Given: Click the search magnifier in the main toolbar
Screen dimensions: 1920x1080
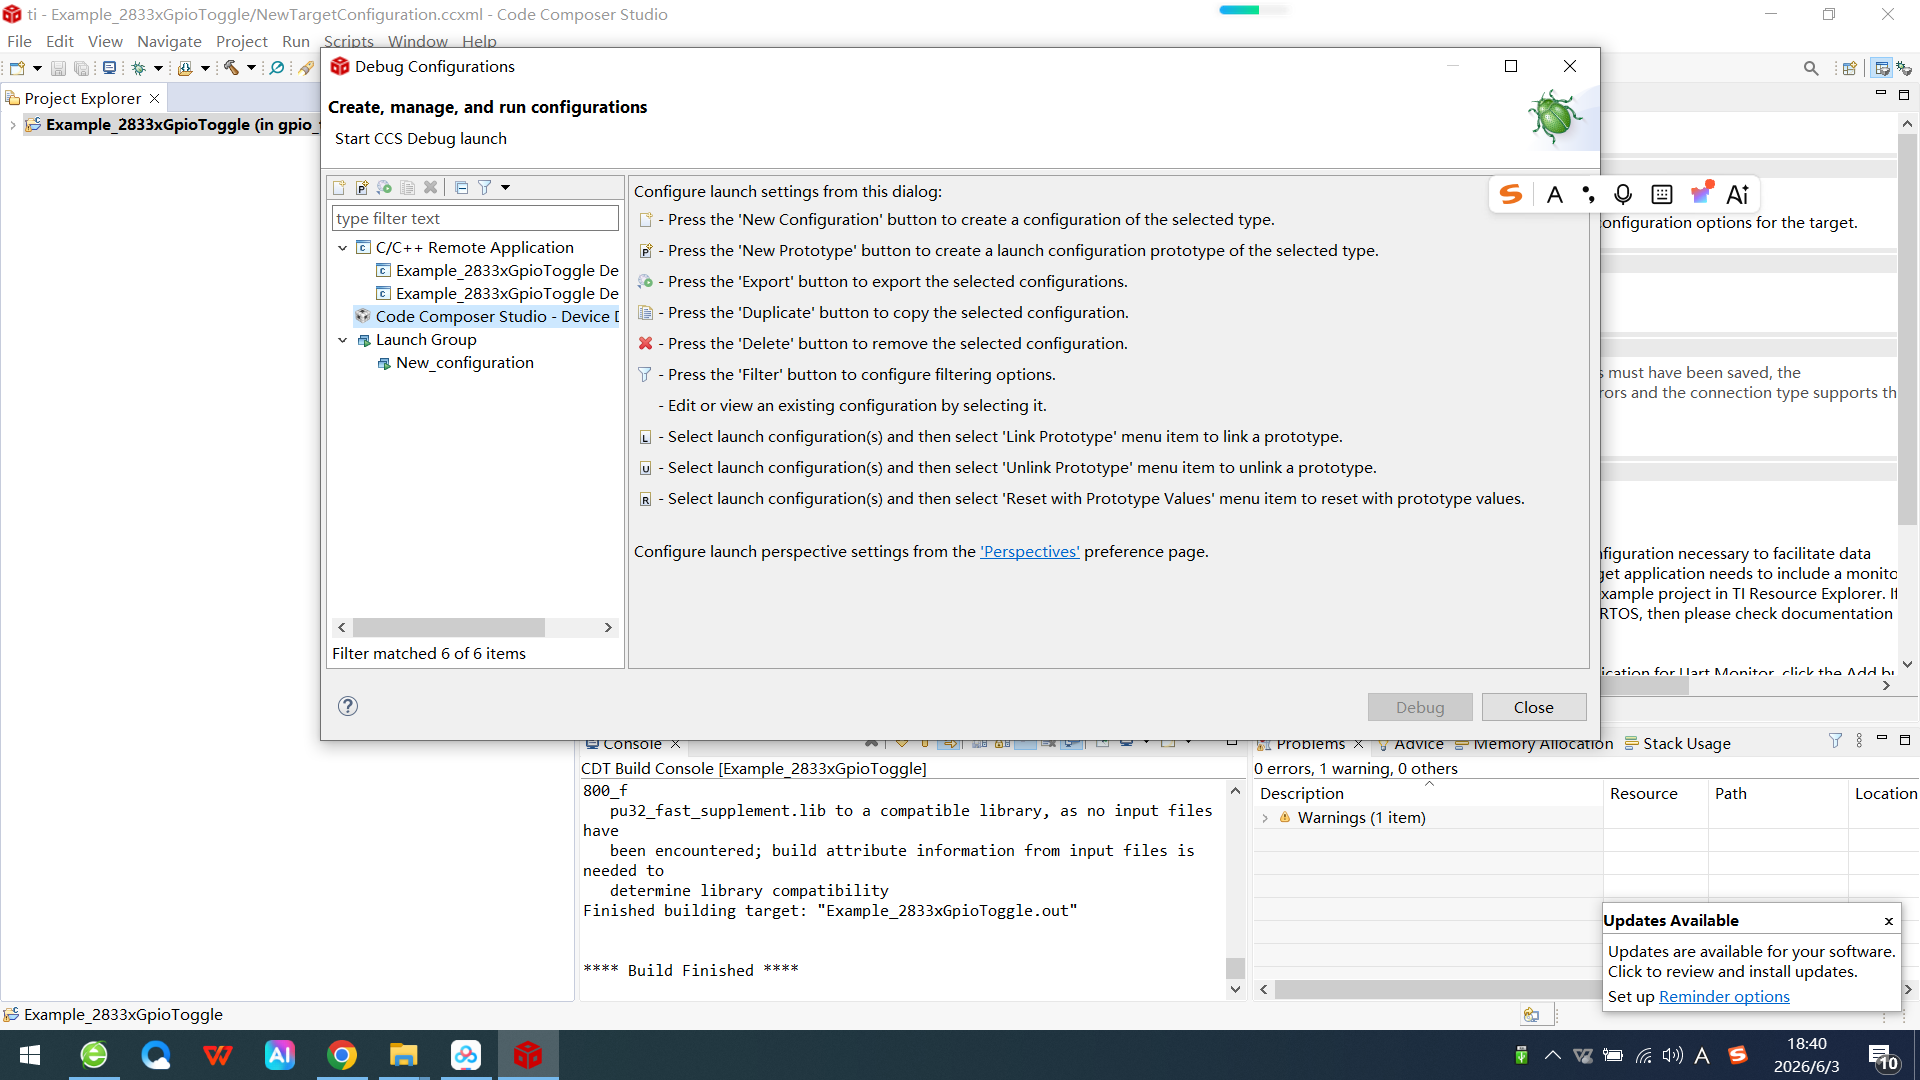Looking at the screenshot, I should click(x=1811, y=68).
